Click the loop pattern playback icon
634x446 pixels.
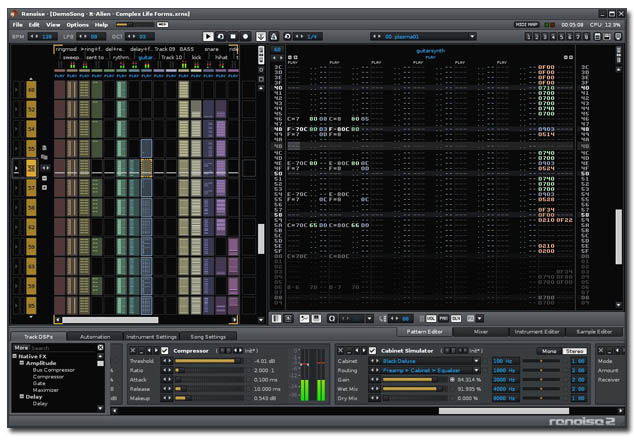pyautogui.click(x=221, y=36)
